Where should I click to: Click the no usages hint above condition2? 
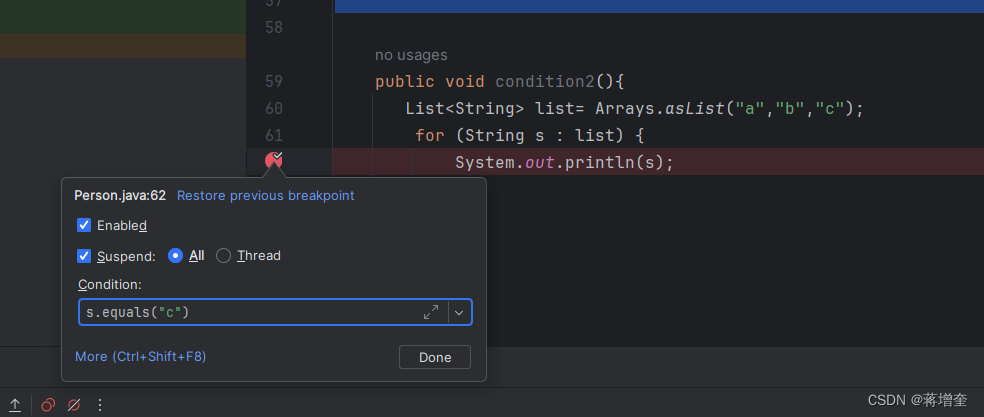click(411, 55)
